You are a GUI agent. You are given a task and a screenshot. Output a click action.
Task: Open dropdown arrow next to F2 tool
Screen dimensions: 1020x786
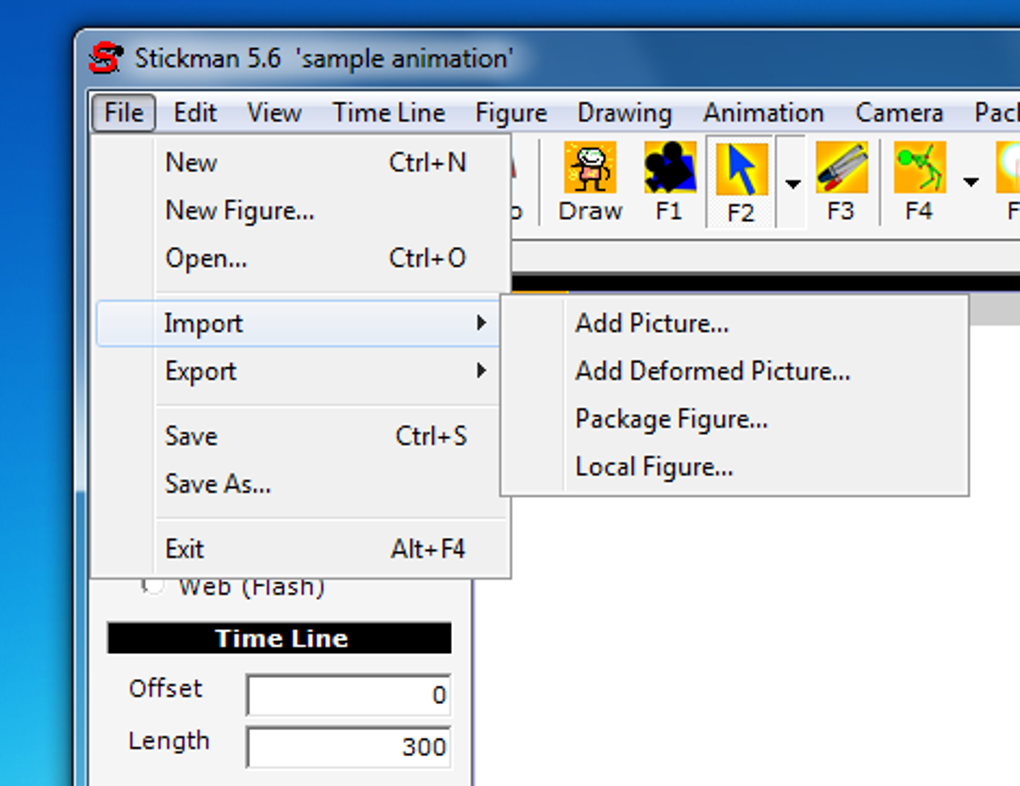click(x=792, y=183)
